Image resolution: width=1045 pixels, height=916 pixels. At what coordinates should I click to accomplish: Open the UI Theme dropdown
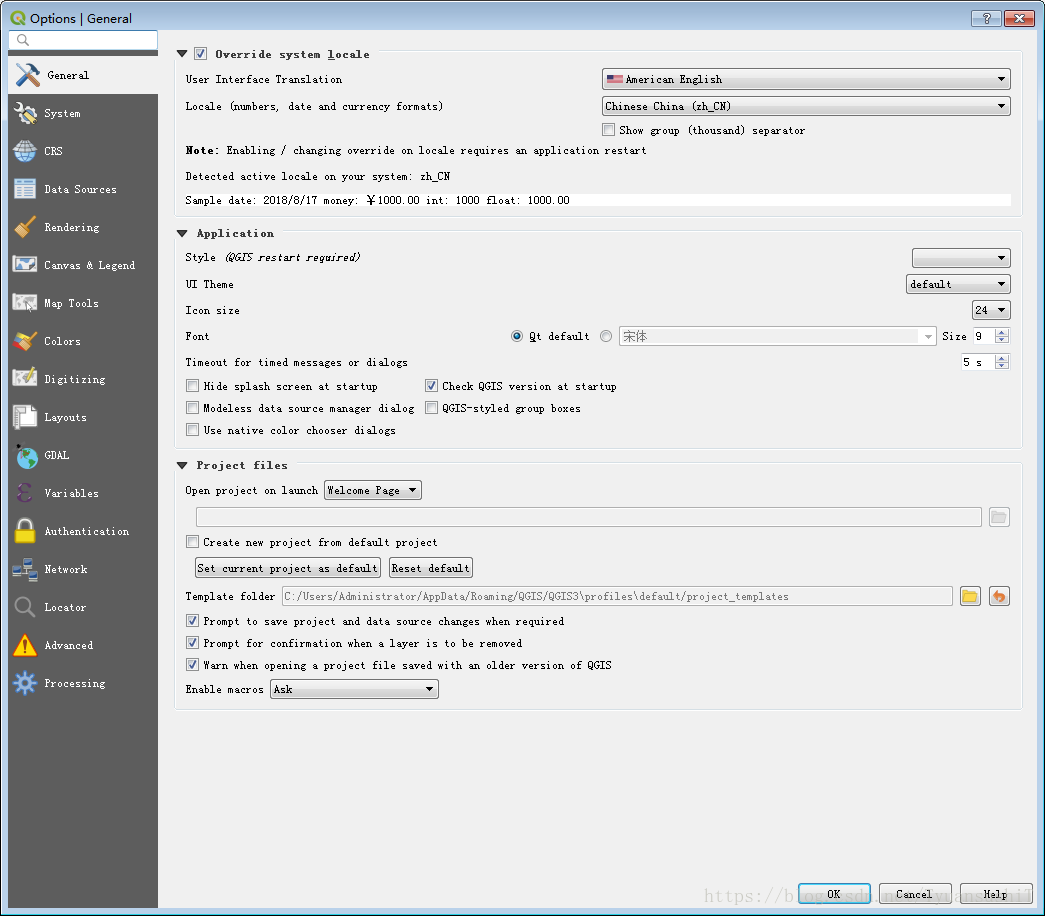pos(958,284)
